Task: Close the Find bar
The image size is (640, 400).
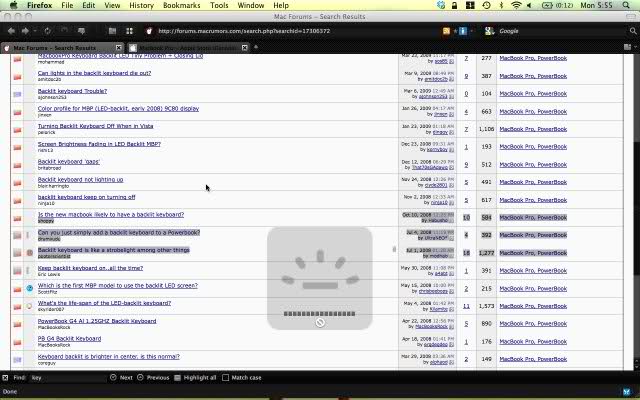Action: (x=5, y=378)
